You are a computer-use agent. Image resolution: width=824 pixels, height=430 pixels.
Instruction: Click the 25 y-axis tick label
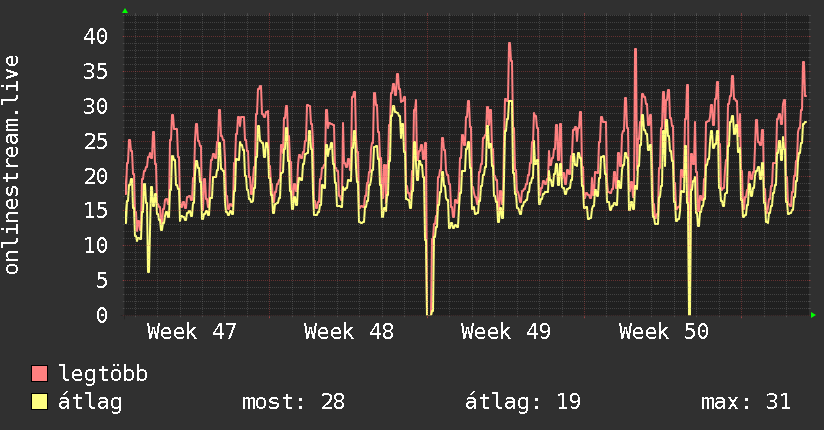pyautogui.click(x=96, y=141)
